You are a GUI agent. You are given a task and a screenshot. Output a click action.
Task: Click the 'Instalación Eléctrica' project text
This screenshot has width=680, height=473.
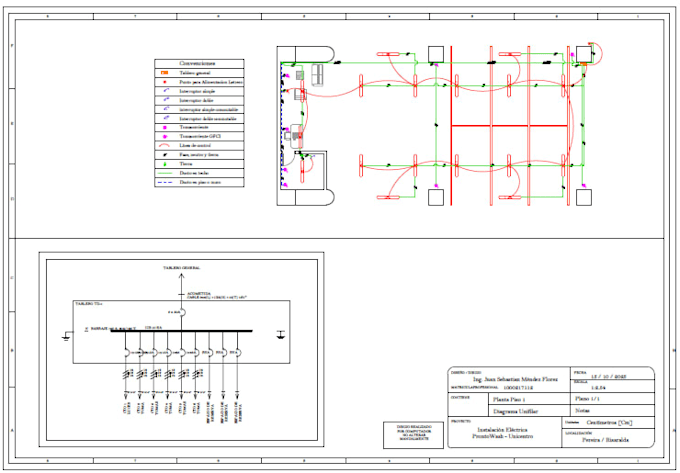502,430
